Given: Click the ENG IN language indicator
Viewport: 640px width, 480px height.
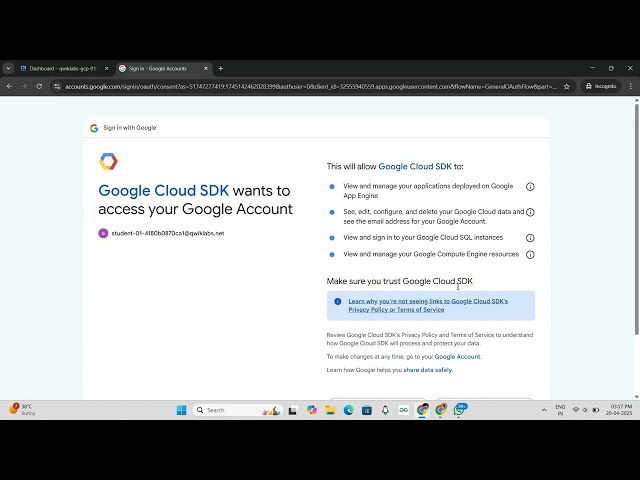Looking at the screenshot, I should click(560, 410).
